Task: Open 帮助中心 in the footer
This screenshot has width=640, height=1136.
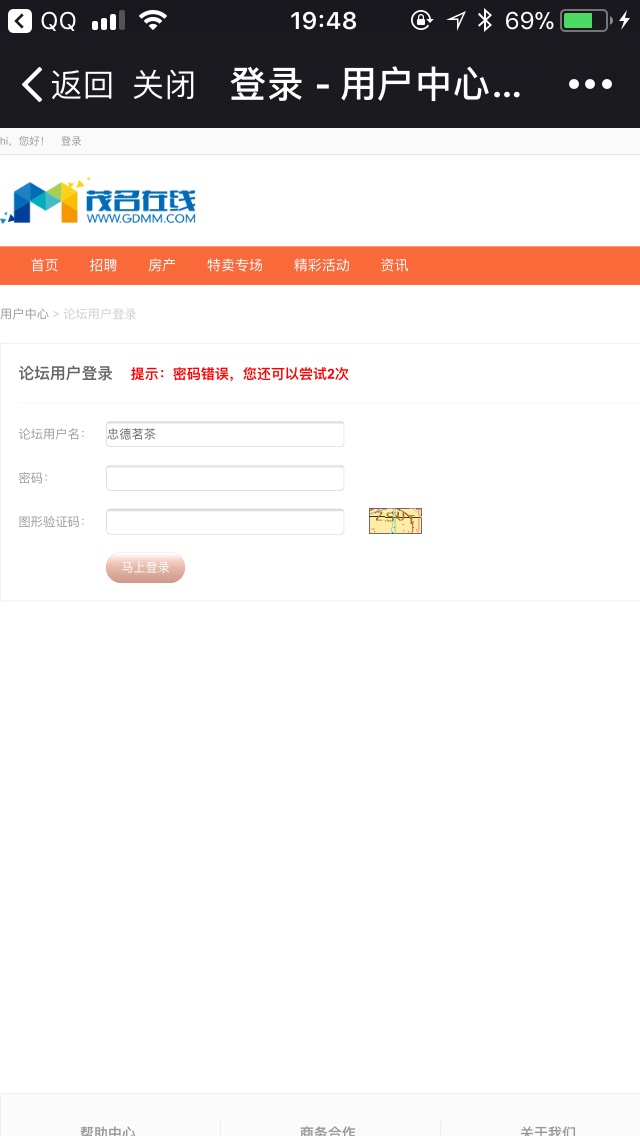Action: 107,1130
